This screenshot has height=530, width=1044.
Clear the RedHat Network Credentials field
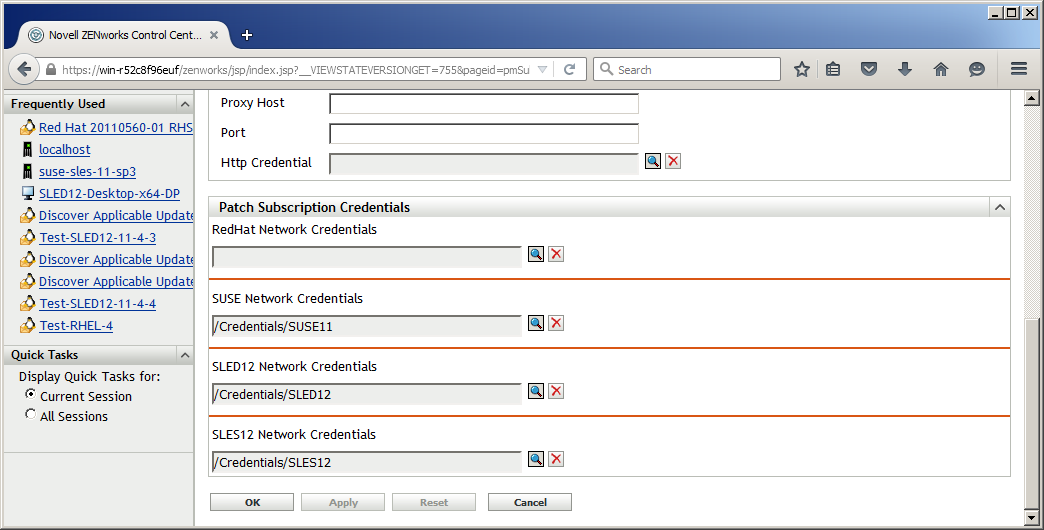(x=556, y=254)
